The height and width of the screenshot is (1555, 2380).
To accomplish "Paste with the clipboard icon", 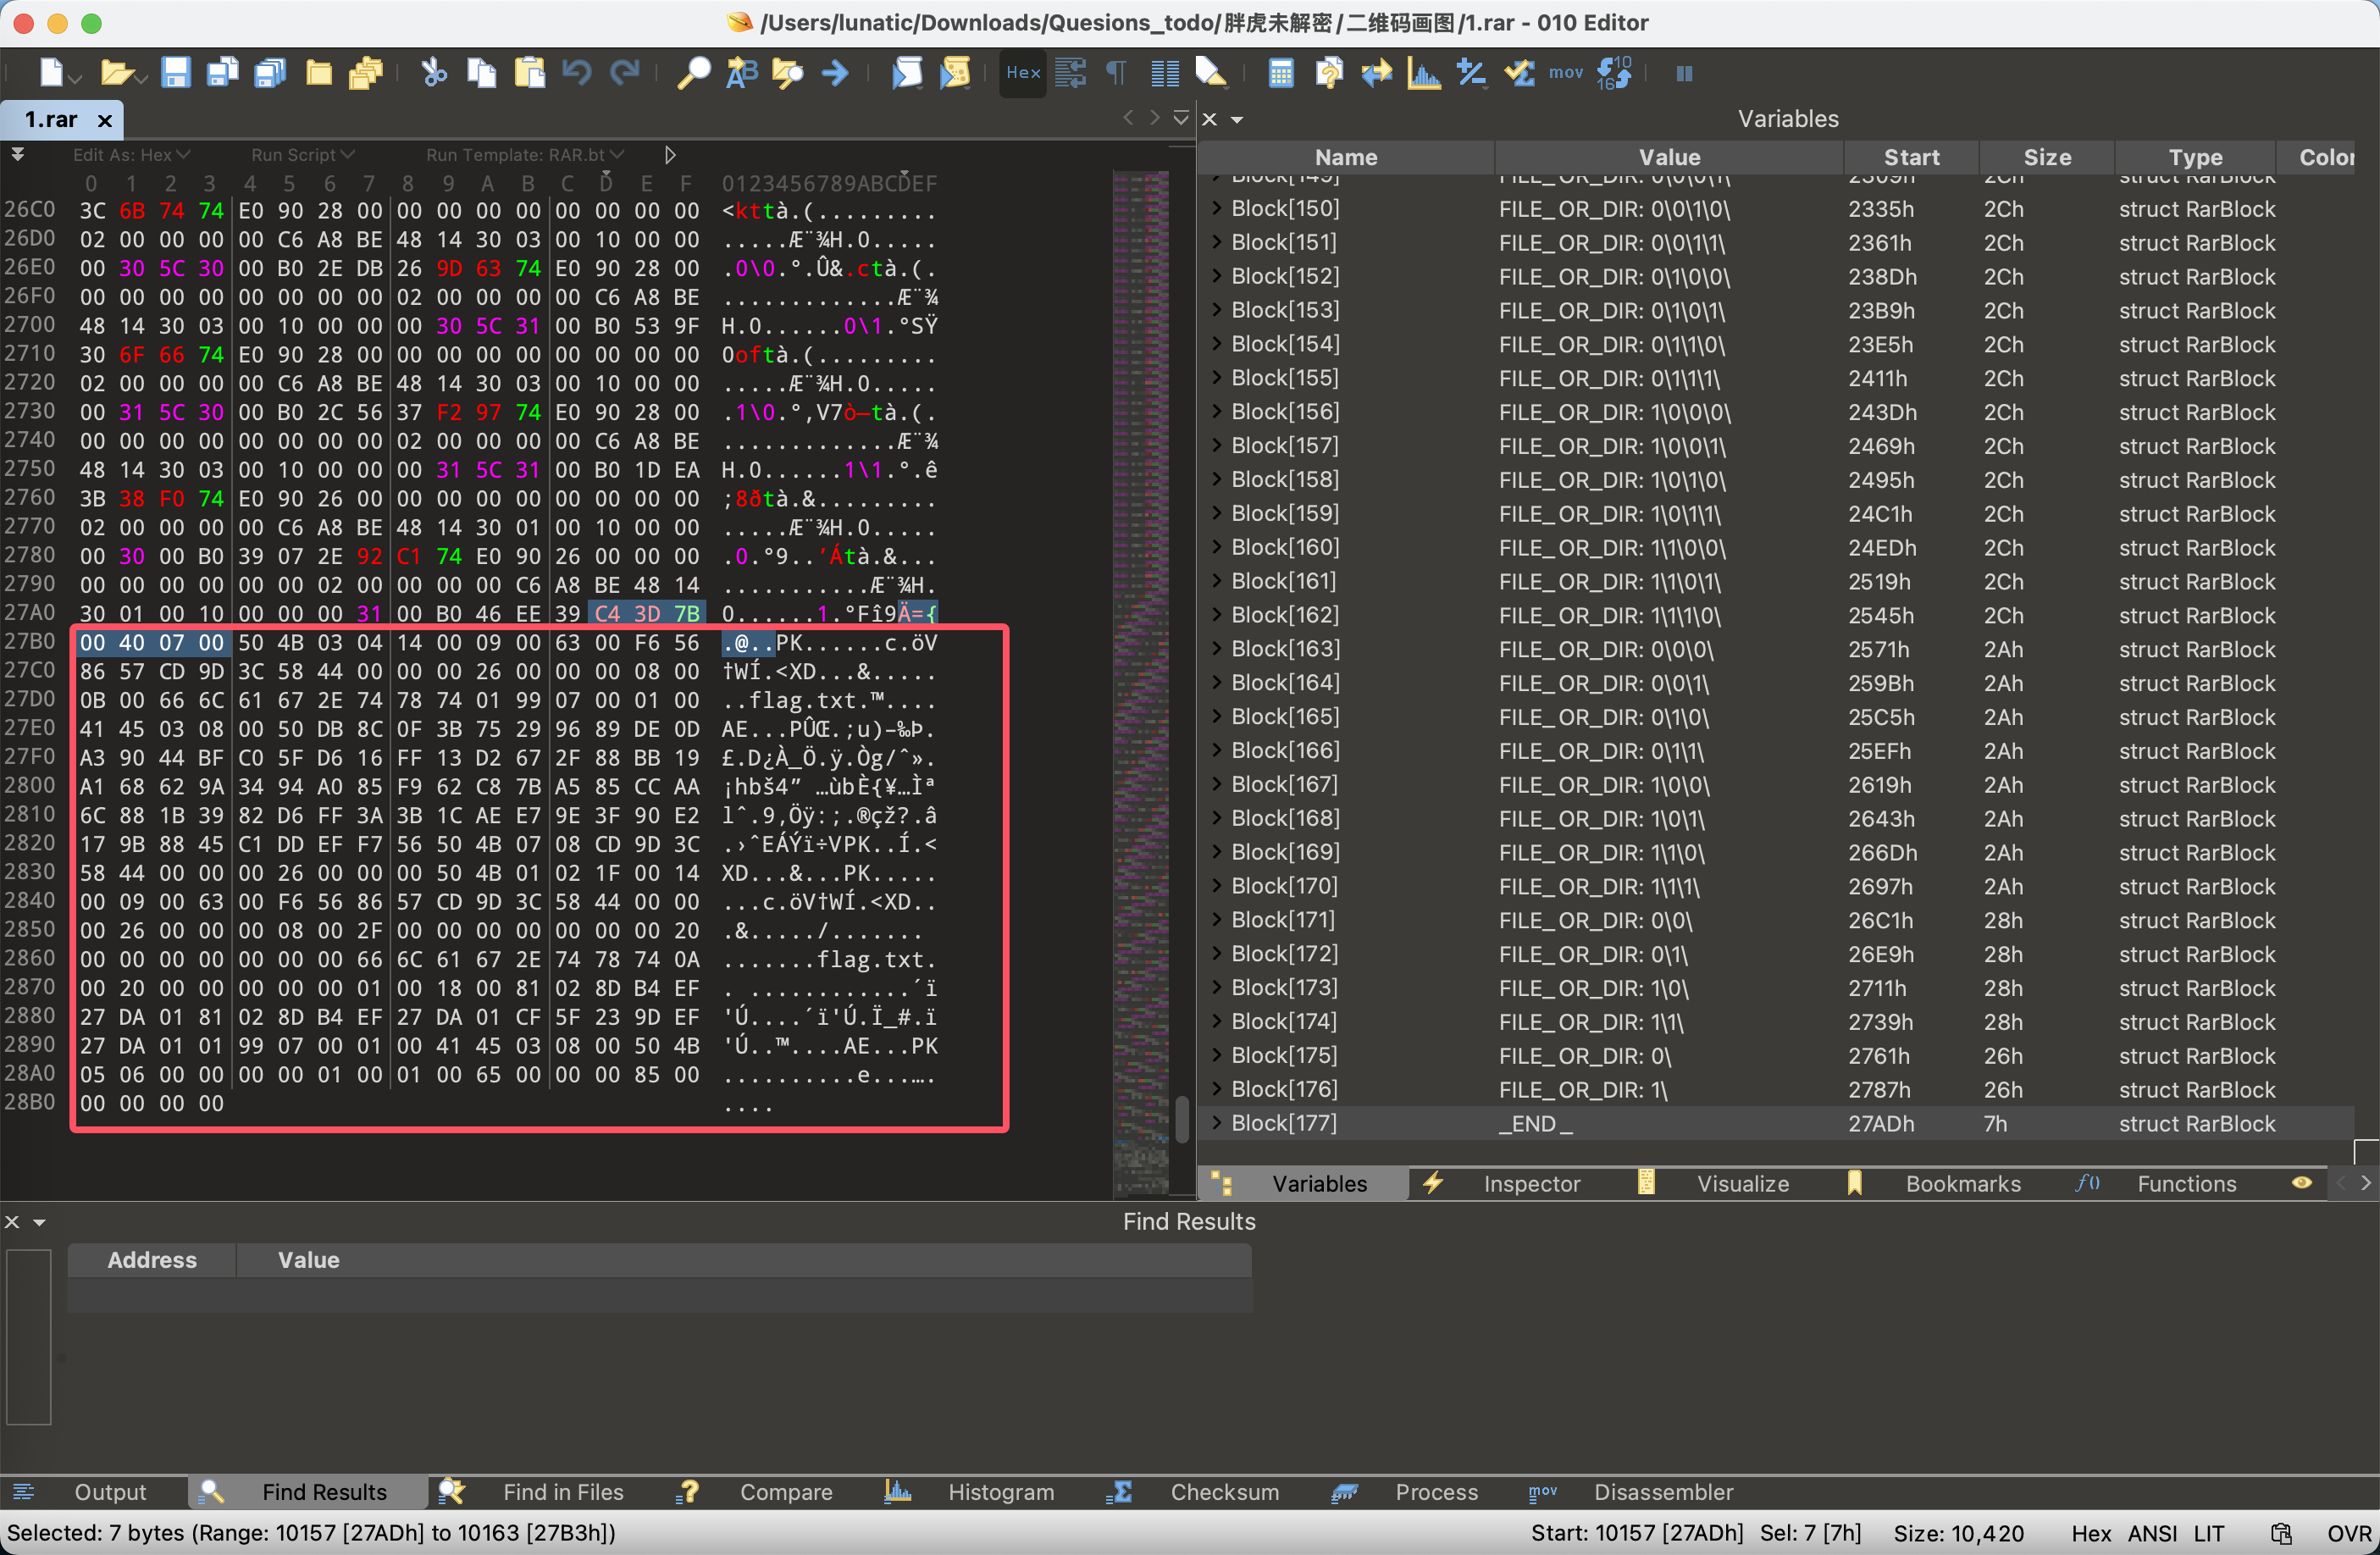I will [530, 73].
